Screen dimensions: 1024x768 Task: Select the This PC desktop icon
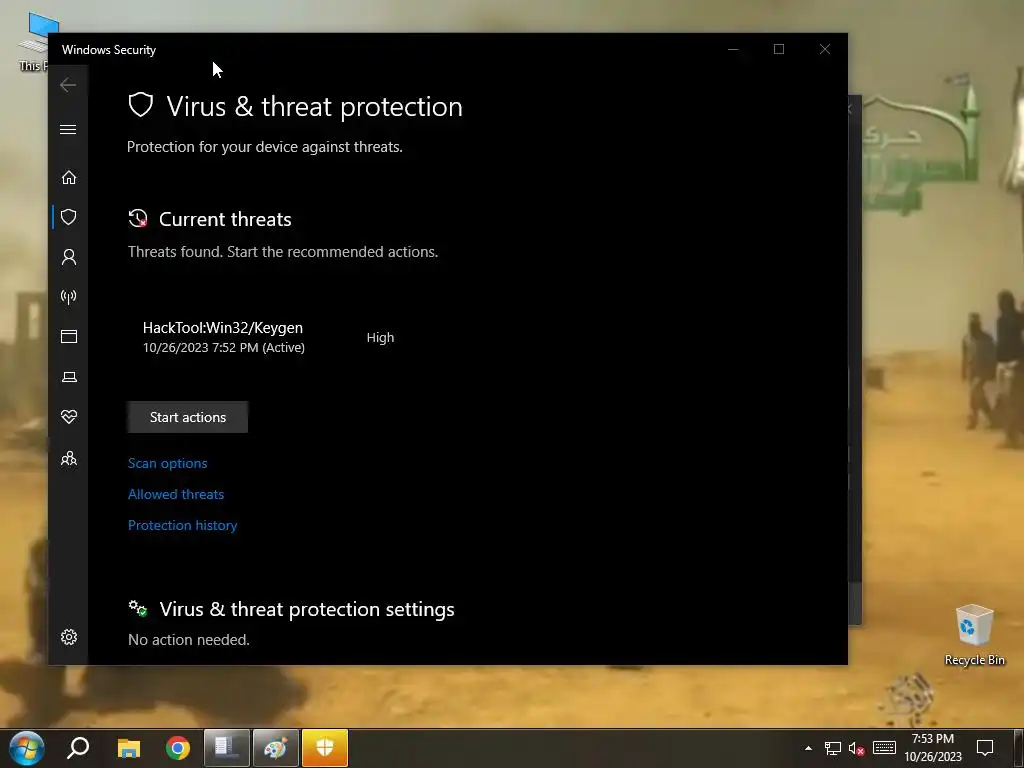click(x=33, y=42)
